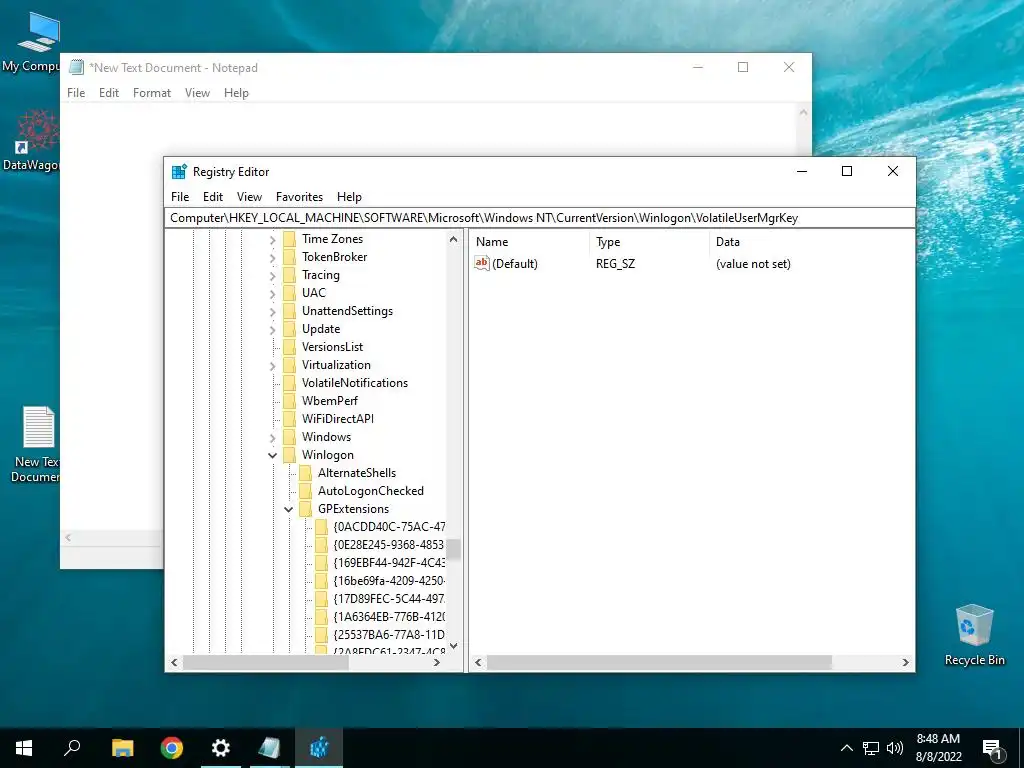Select the {1A6364EB-776B-412 key

(x=389, y=616)
